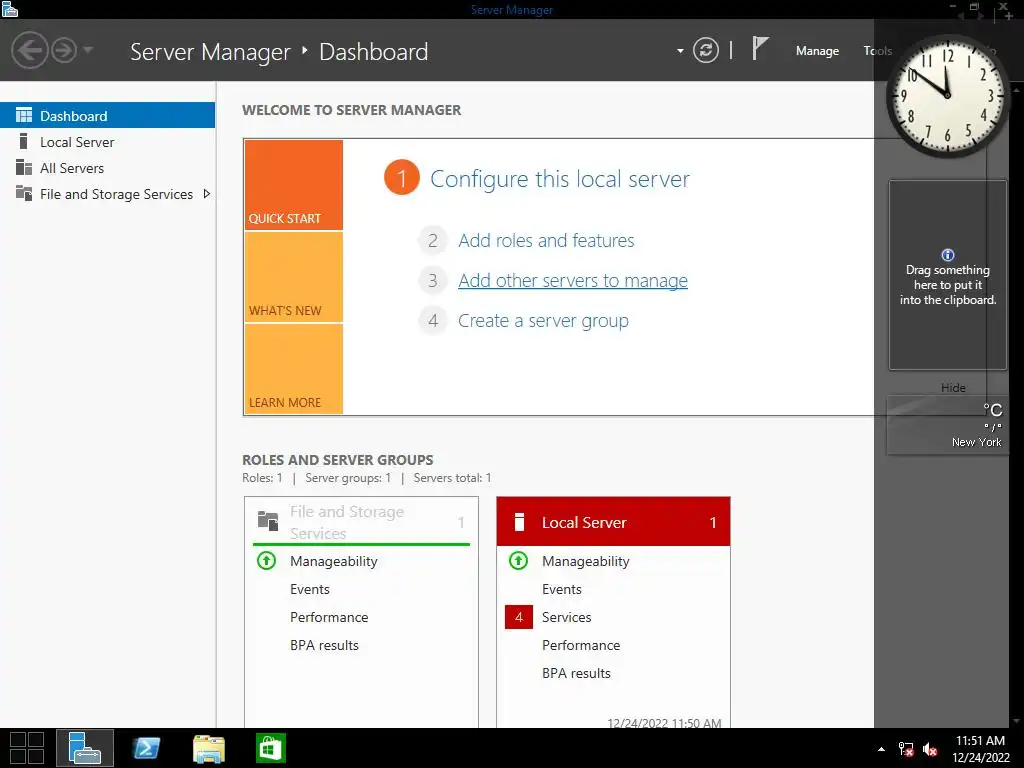Select the LEARN MORE tile
This screenshot has height=768, width=1024.
tap(294, 369)
